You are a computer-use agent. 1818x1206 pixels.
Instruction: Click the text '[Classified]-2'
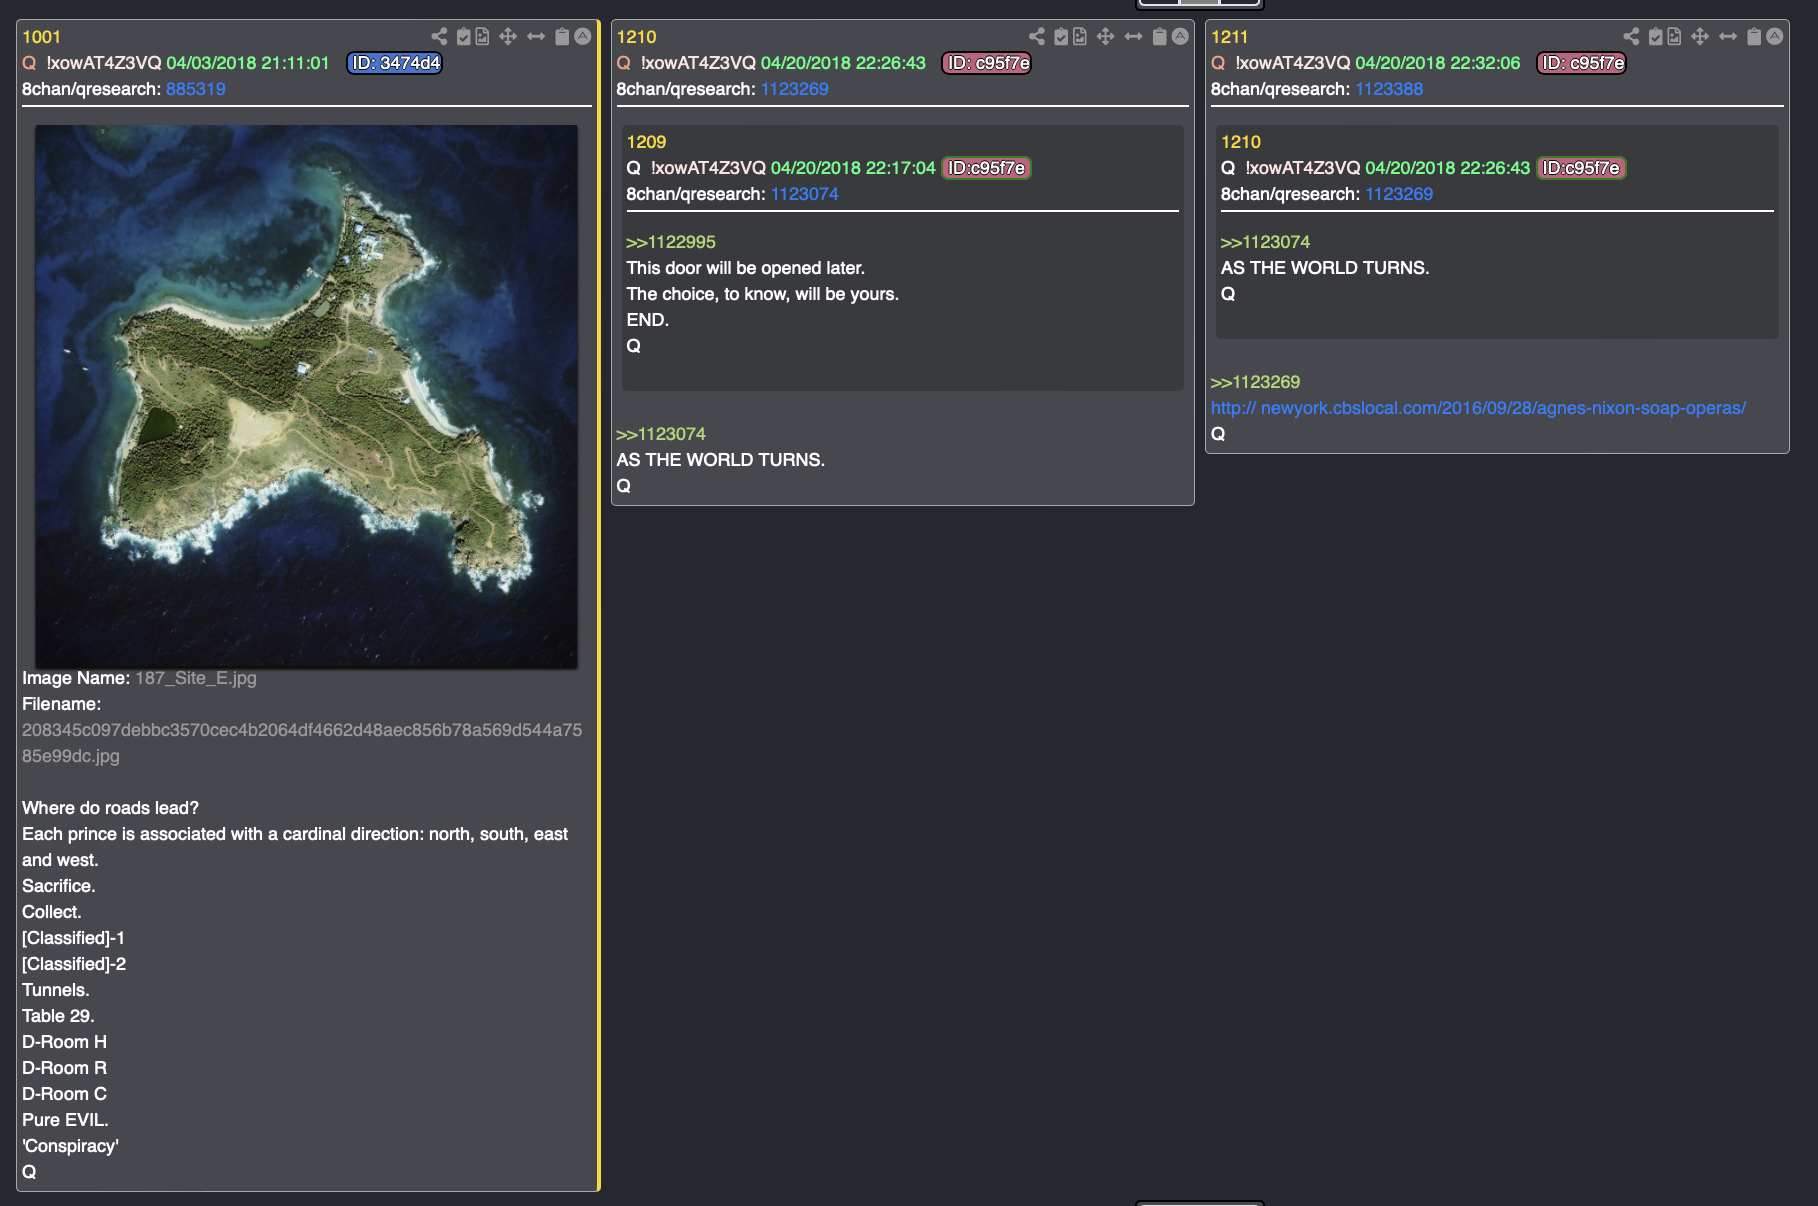coord(74,964)
